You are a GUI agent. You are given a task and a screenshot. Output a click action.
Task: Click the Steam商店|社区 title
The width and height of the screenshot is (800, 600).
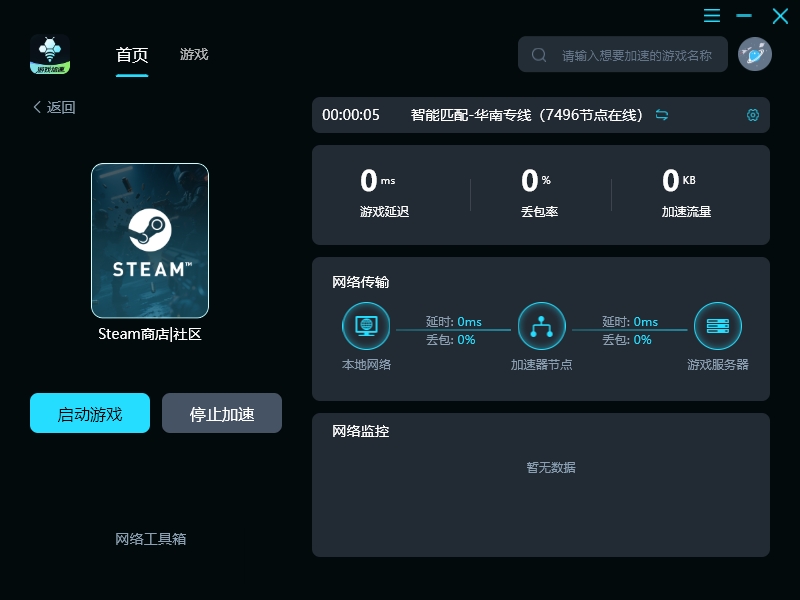(x=150, y=334)
